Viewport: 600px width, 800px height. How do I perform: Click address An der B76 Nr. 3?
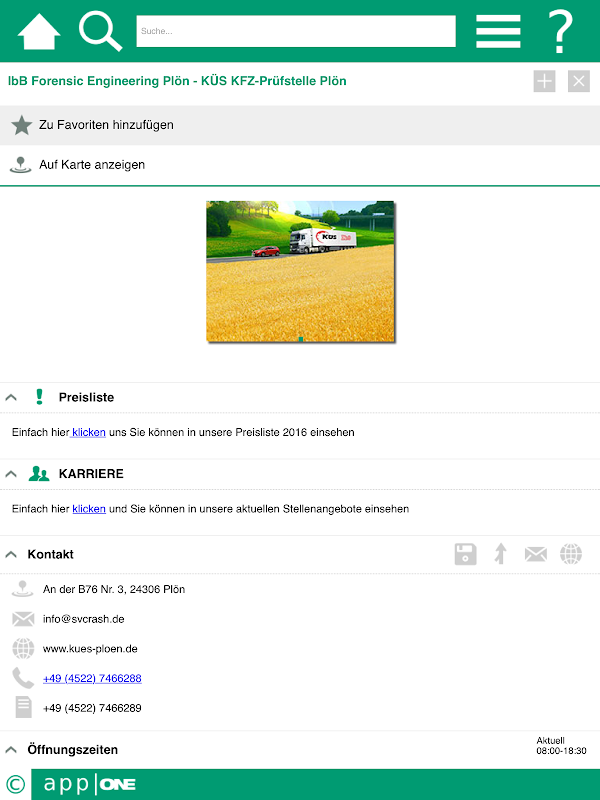(x=114, y=589)
